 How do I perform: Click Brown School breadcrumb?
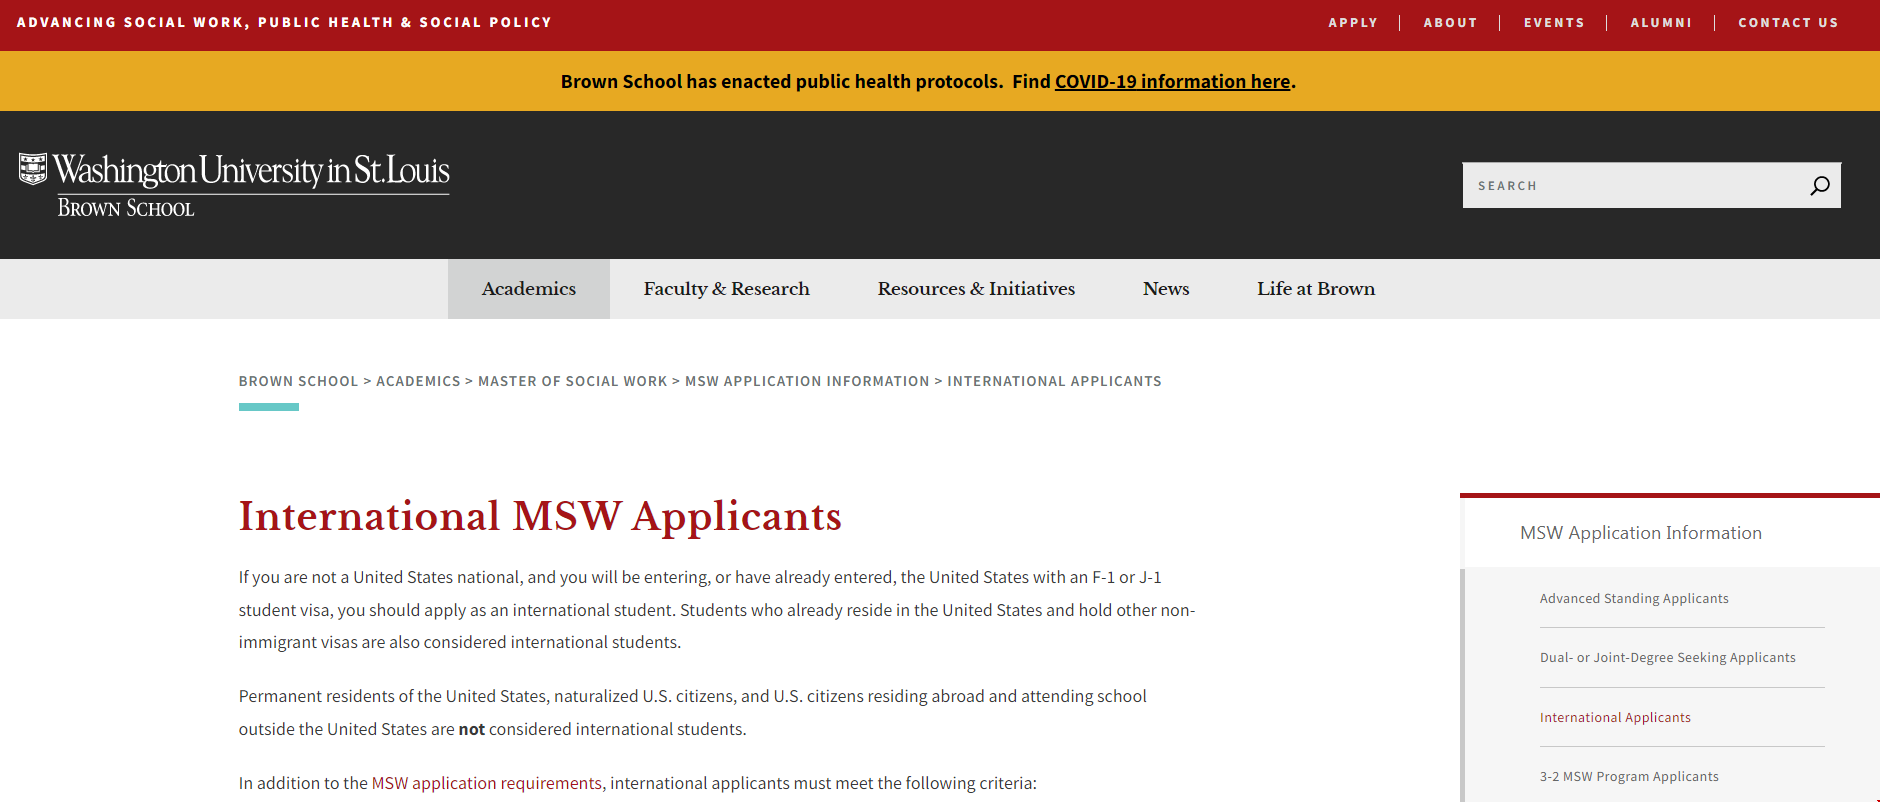298,382
